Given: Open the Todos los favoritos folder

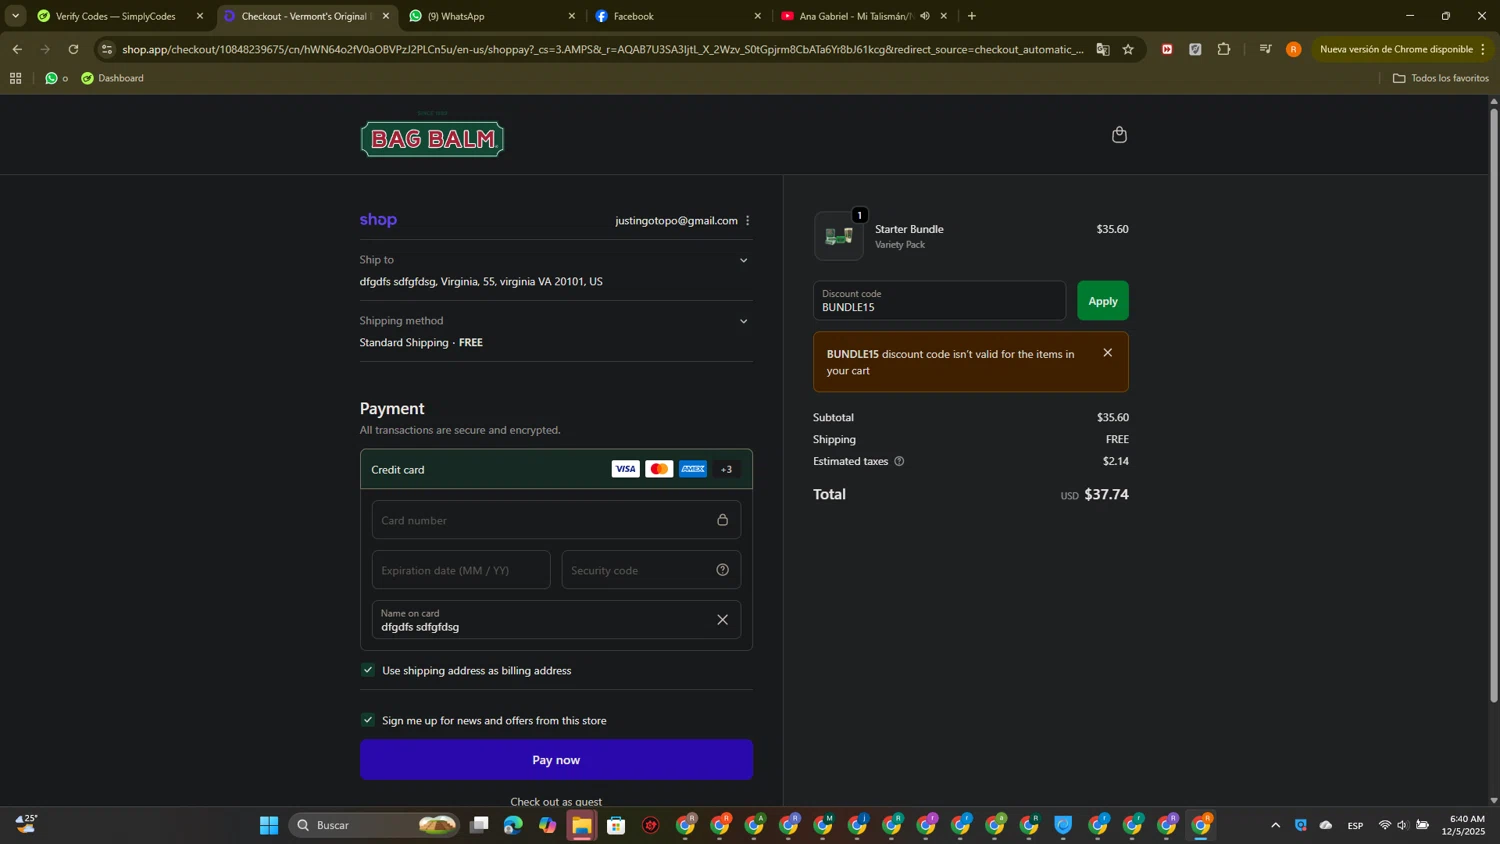Looking at the screenshot, I should coord(1440,78).
